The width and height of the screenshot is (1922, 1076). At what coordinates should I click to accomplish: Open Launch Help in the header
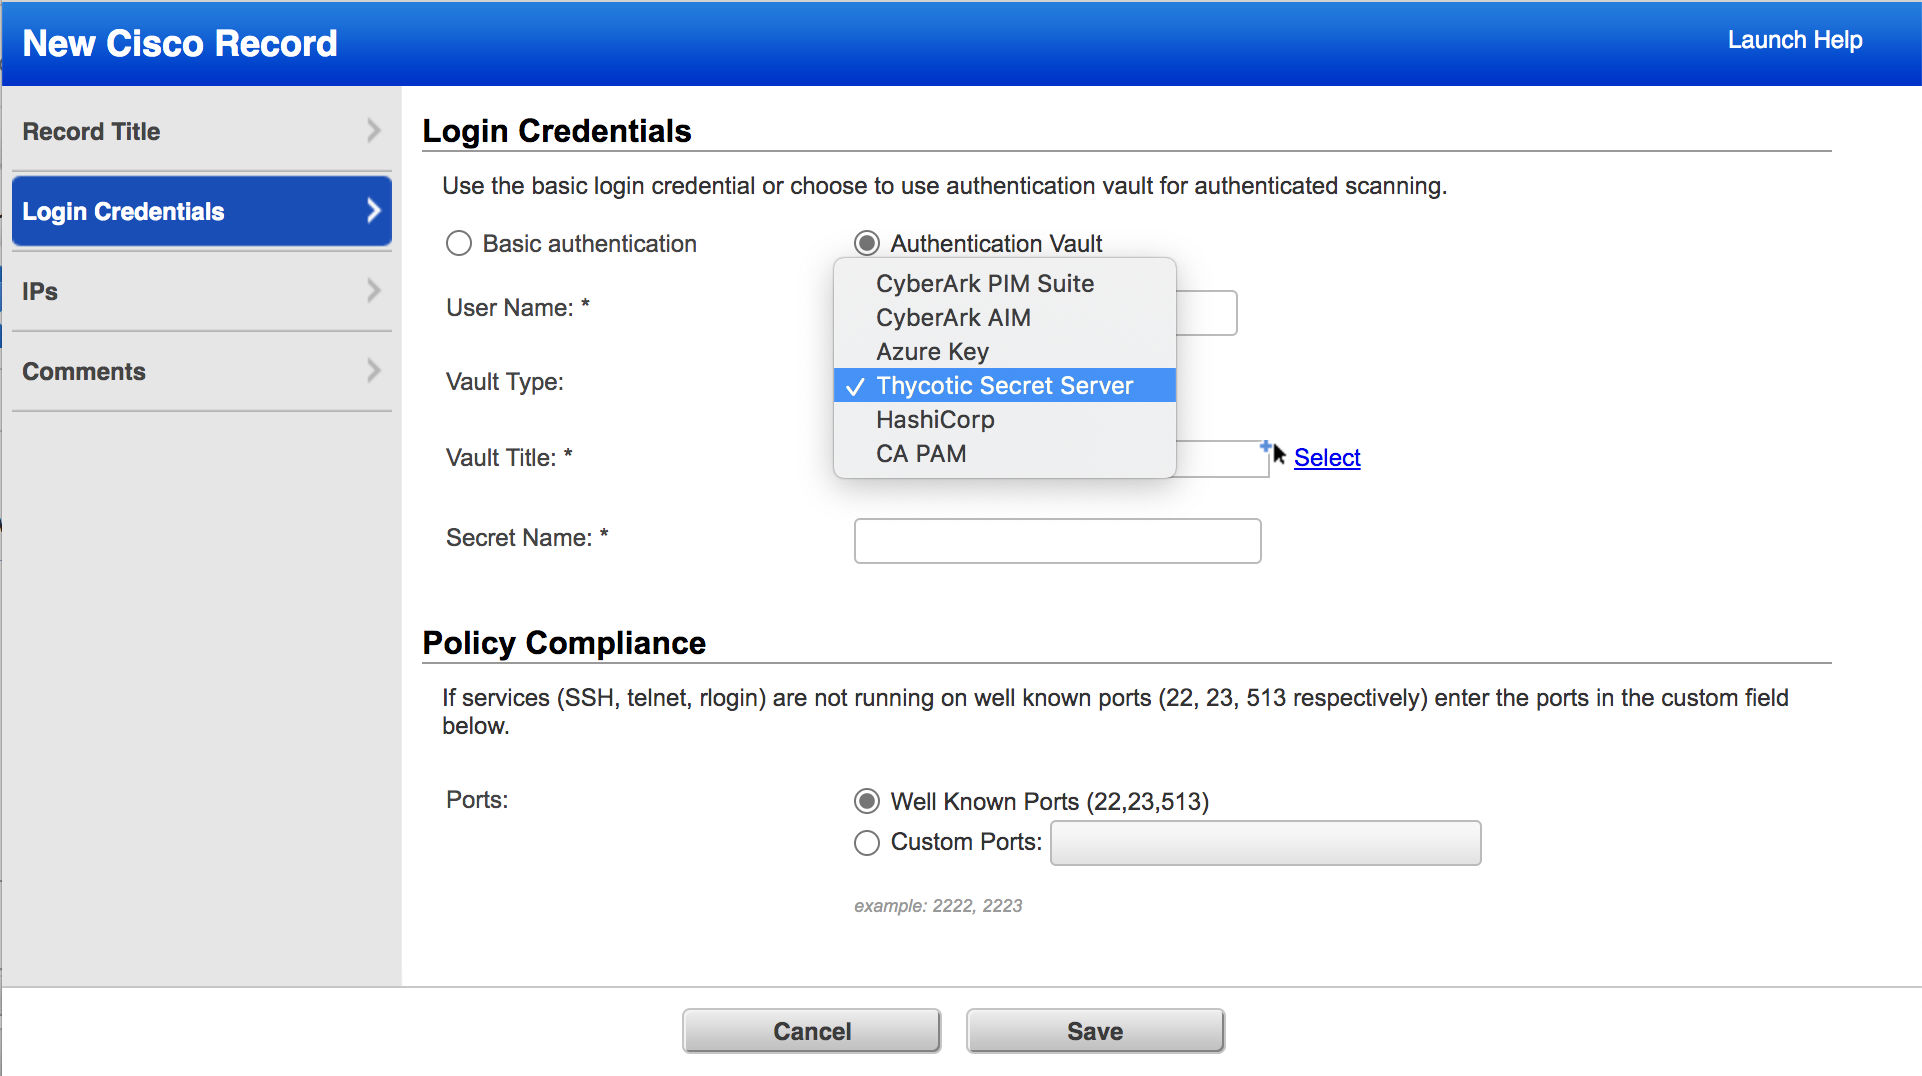point(1795,40)
